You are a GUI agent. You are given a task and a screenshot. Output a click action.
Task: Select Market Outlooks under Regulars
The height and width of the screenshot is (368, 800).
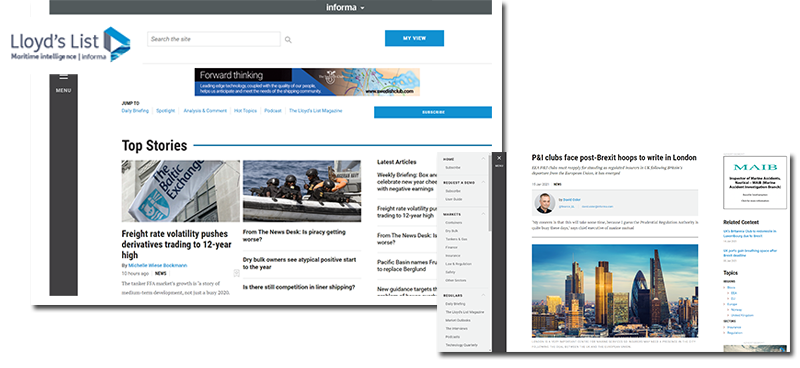(458, 320)
